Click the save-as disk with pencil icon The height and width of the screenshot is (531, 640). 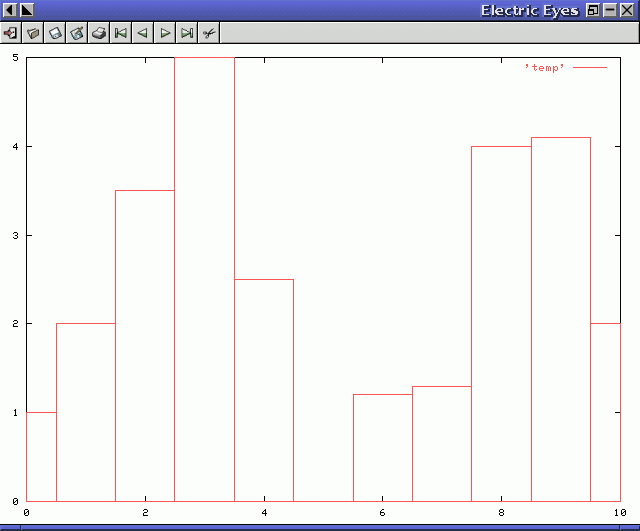[x=77, y=33]
